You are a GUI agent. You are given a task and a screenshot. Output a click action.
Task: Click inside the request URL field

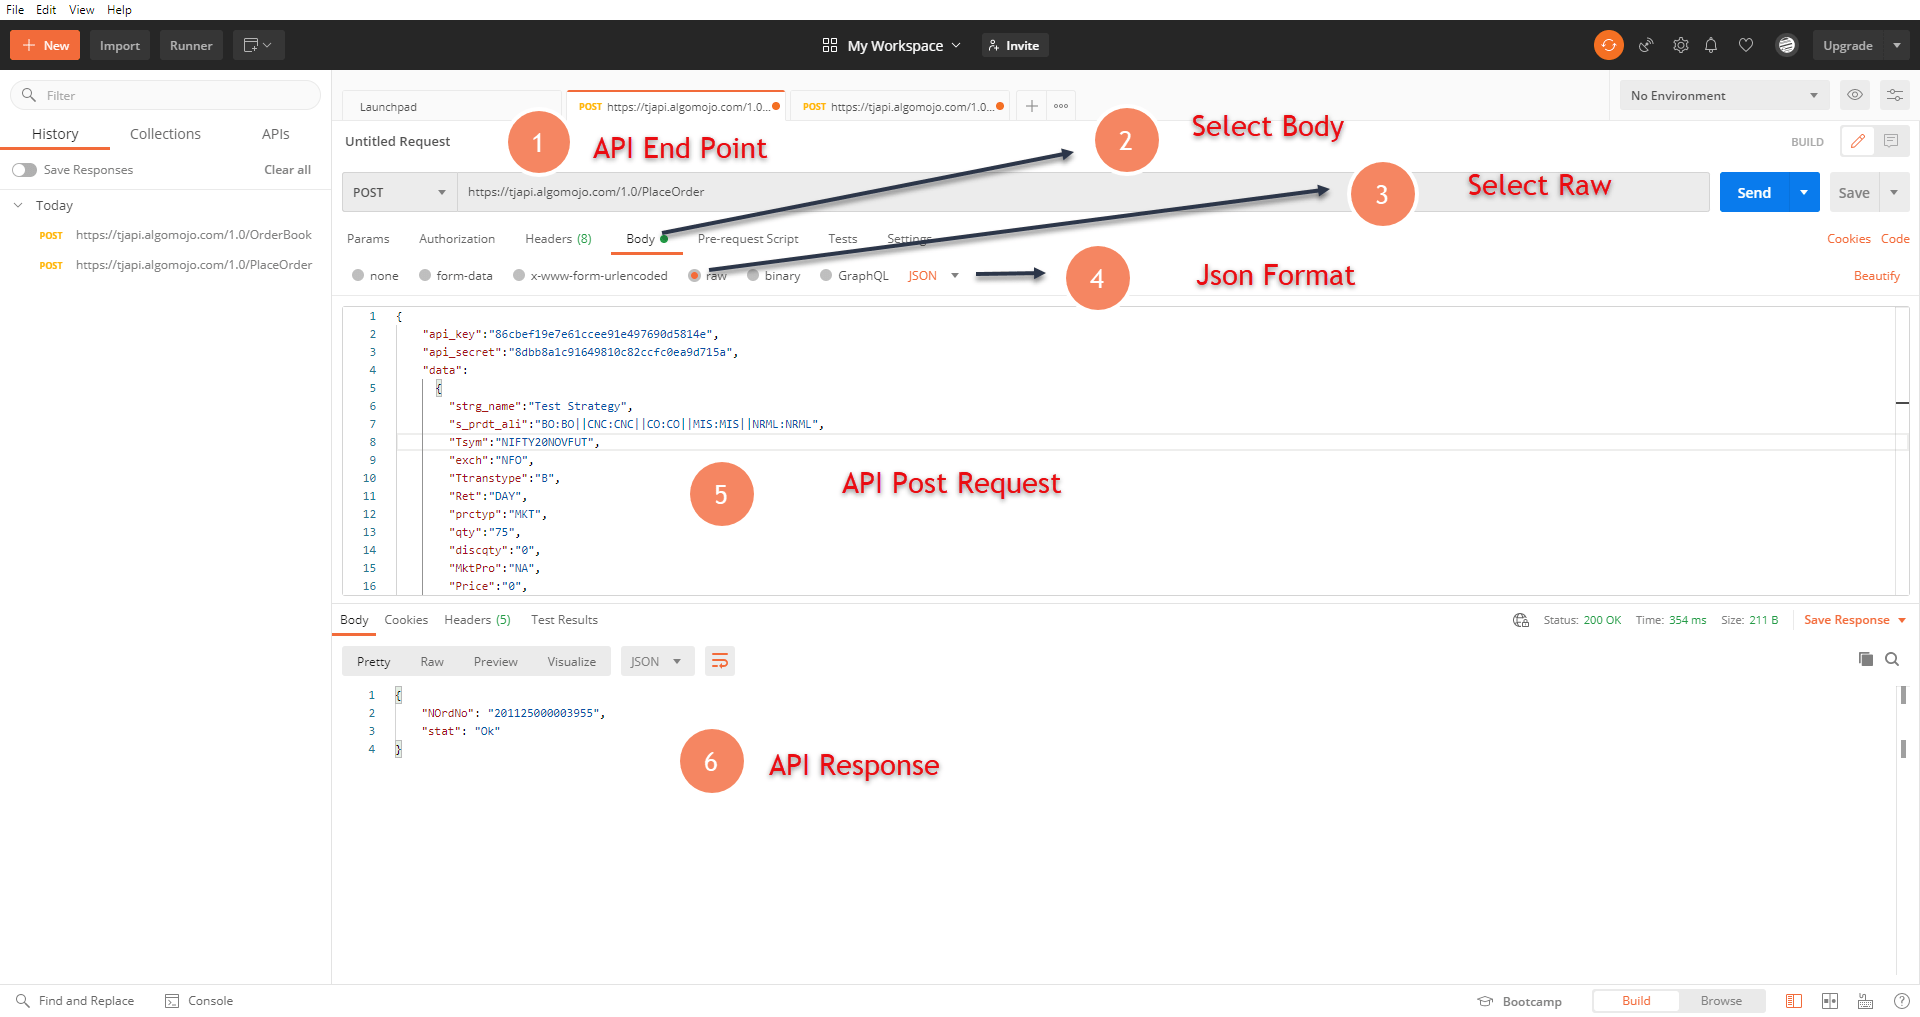700,192
